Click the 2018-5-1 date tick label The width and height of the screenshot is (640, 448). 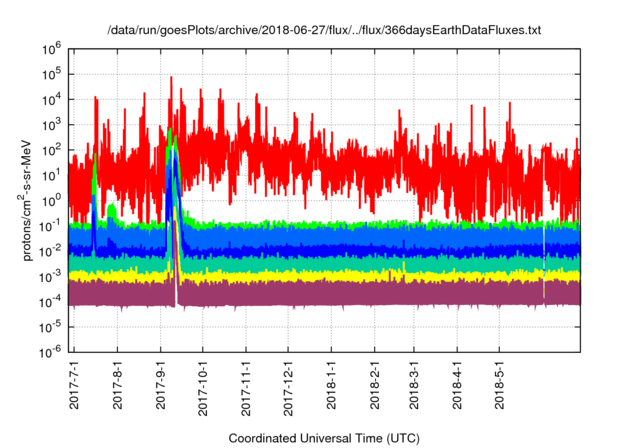click(500, 385)
